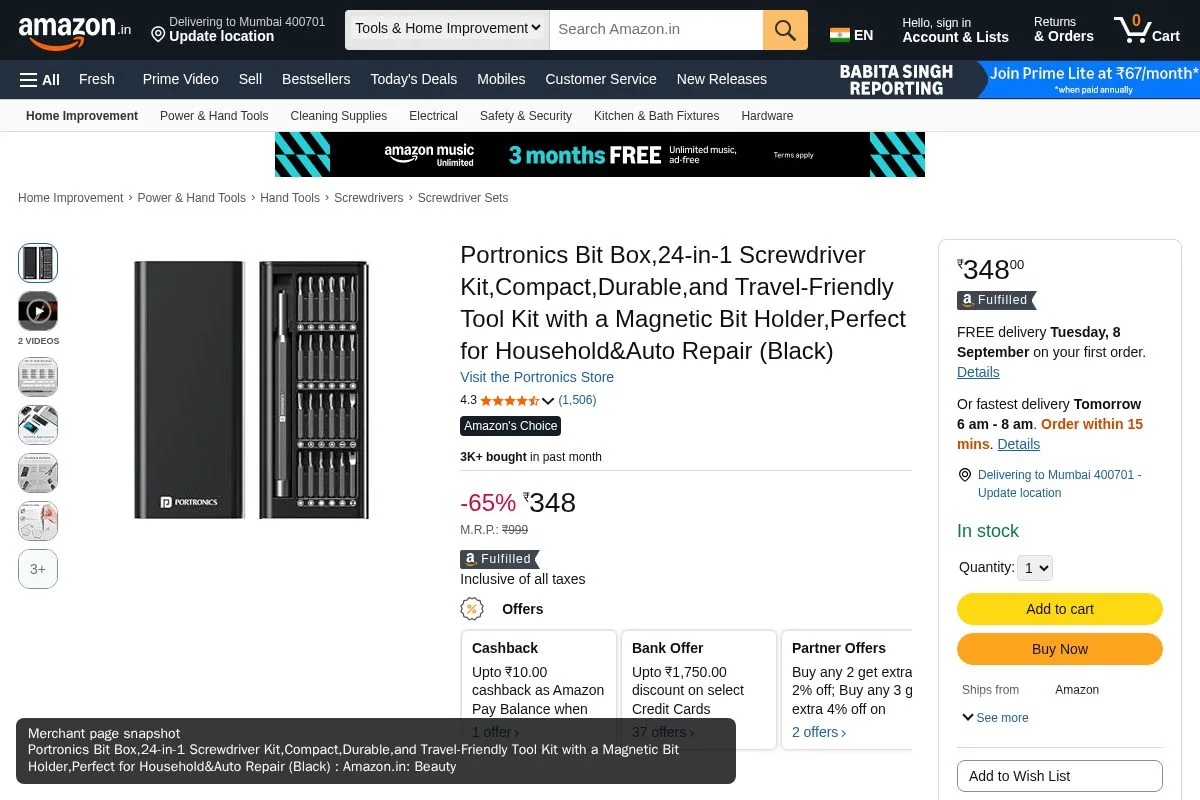The height and width of the screenshot is (800, 1200).
Task: Open the All hamburger menu
Action: click(40, 79)
